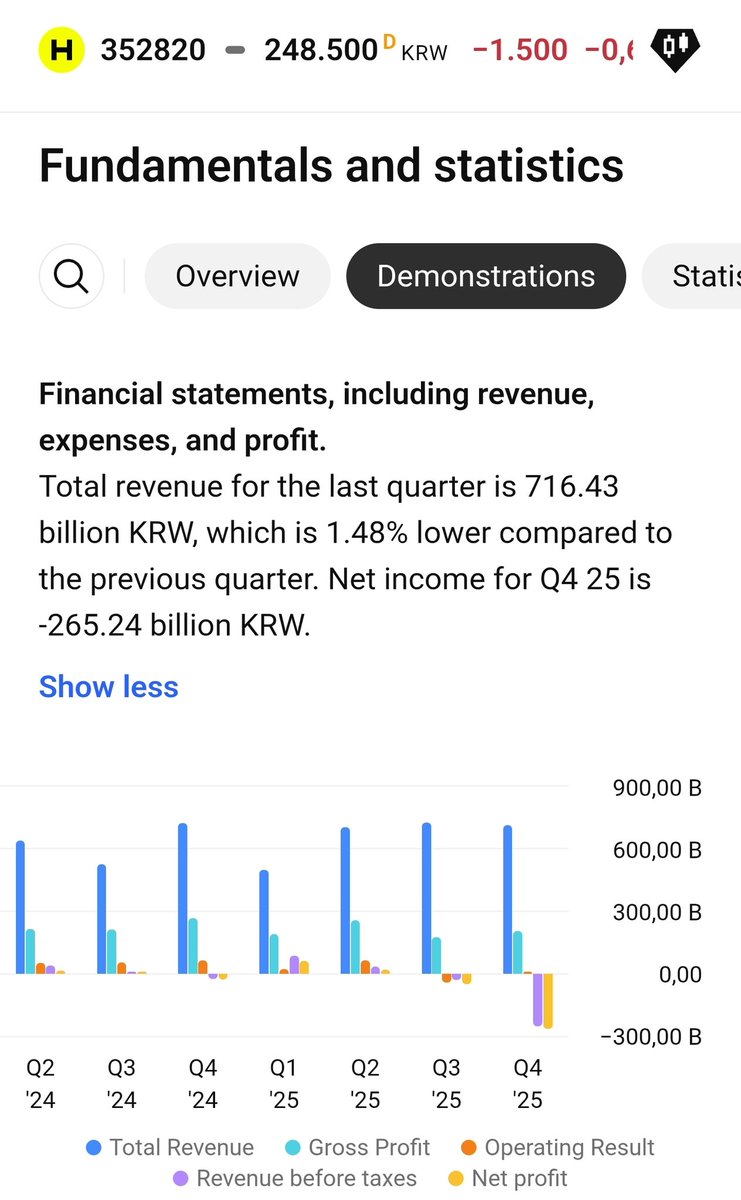741x1200 pixels.
Task: Tap the Q2 '25 Gross Profit bar
Action: coord(355,947)
